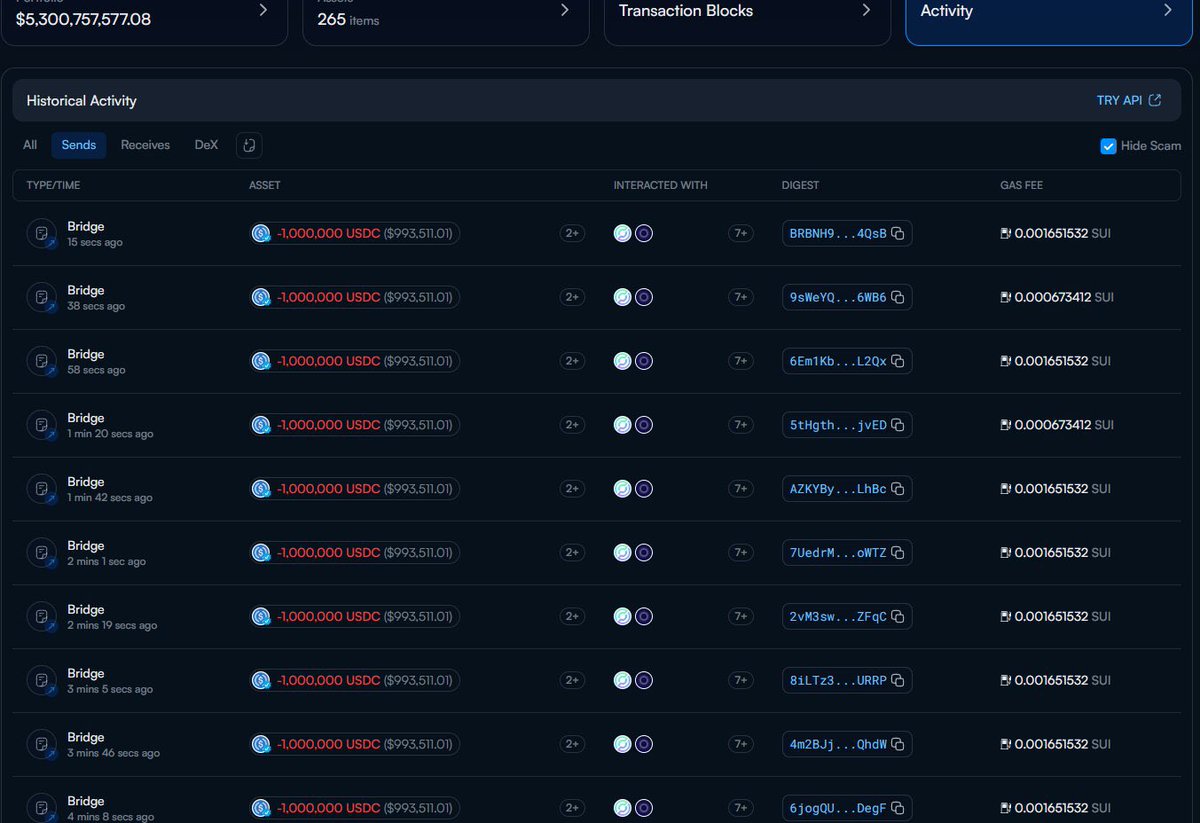The height and width of the screenshot is (823, 1200).
Task: Copy digest 9sWeYQ...6WB6
Action: coord(898,297)
